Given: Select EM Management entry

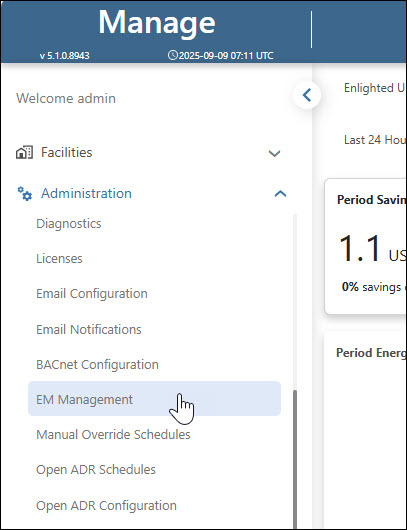Looking at the screenshot, I should point(154,399).
